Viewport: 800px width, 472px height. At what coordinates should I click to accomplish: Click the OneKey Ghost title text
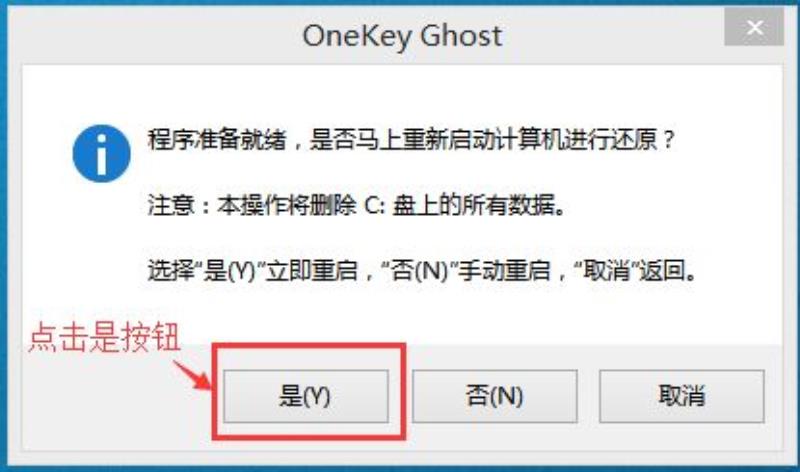click(402, 36)
